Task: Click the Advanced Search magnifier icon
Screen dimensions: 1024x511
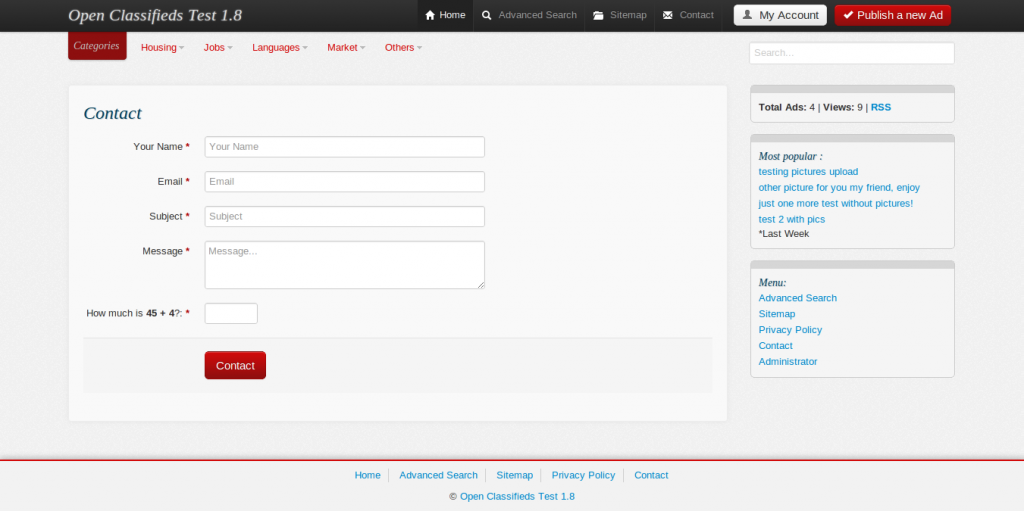Action: click(487, 15)
